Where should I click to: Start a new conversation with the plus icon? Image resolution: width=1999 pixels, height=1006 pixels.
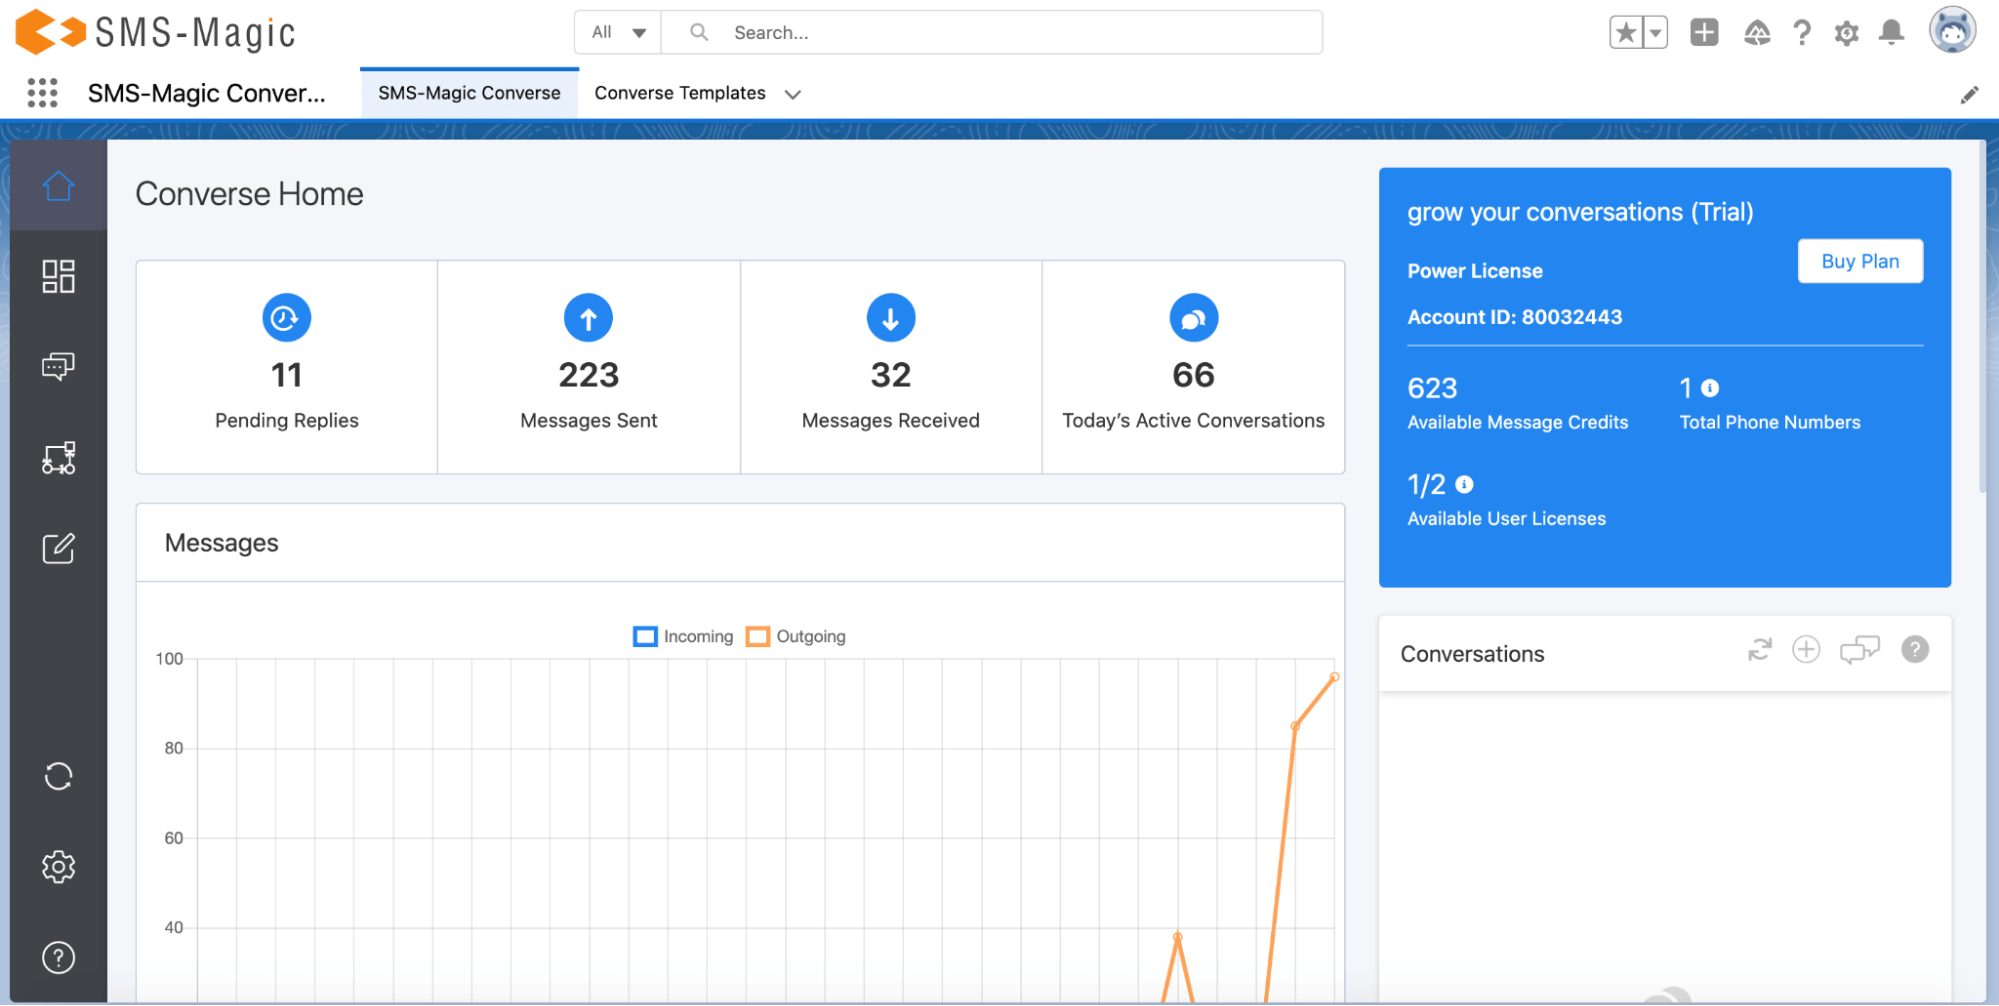[x=1806, y=650]
